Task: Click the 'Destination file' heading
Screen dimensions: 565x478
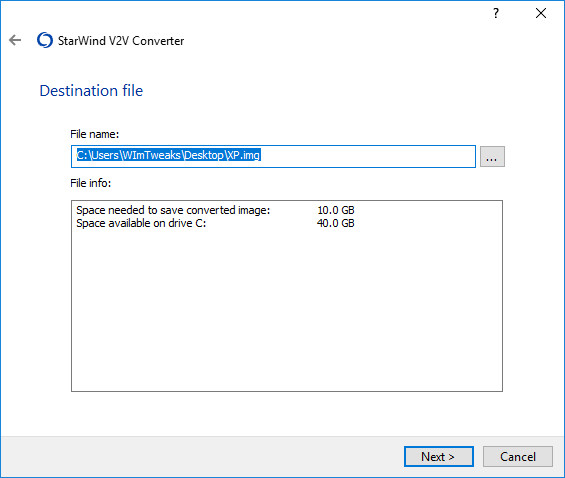Action: pyautogui.click(x=91, y=90)
